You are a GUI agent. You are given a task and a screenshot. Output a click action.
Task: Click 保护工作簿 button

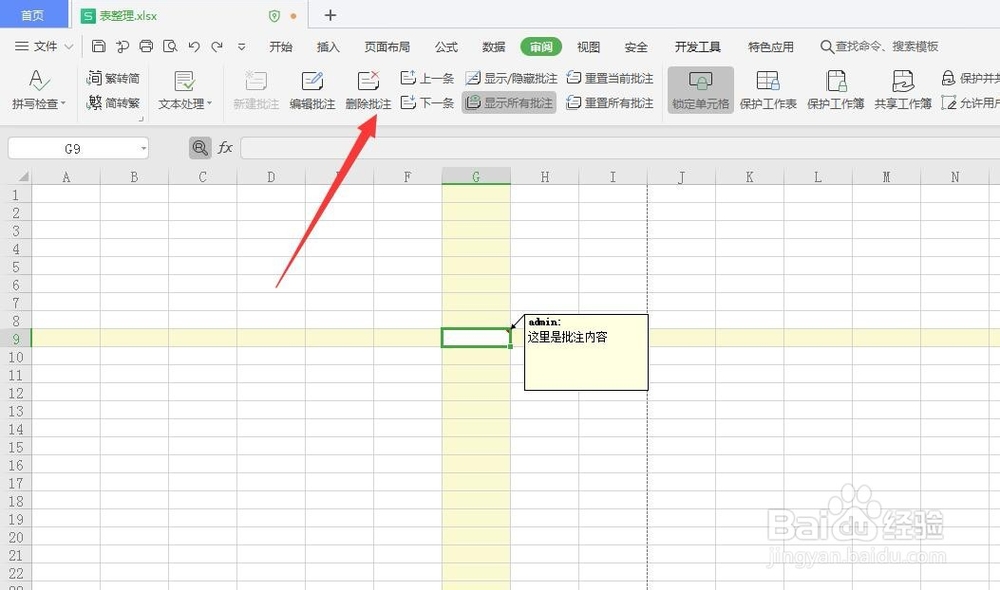[835, 90]
